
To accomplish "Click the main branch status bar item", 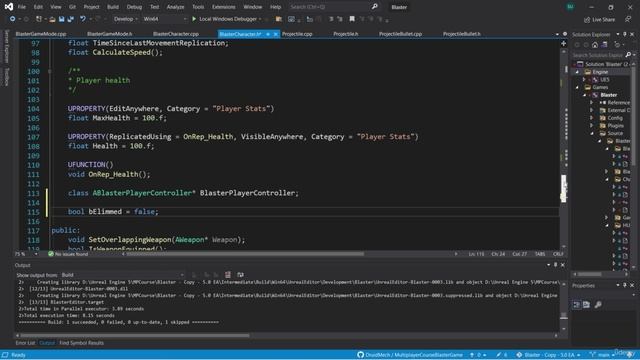I will coord(603,355).
